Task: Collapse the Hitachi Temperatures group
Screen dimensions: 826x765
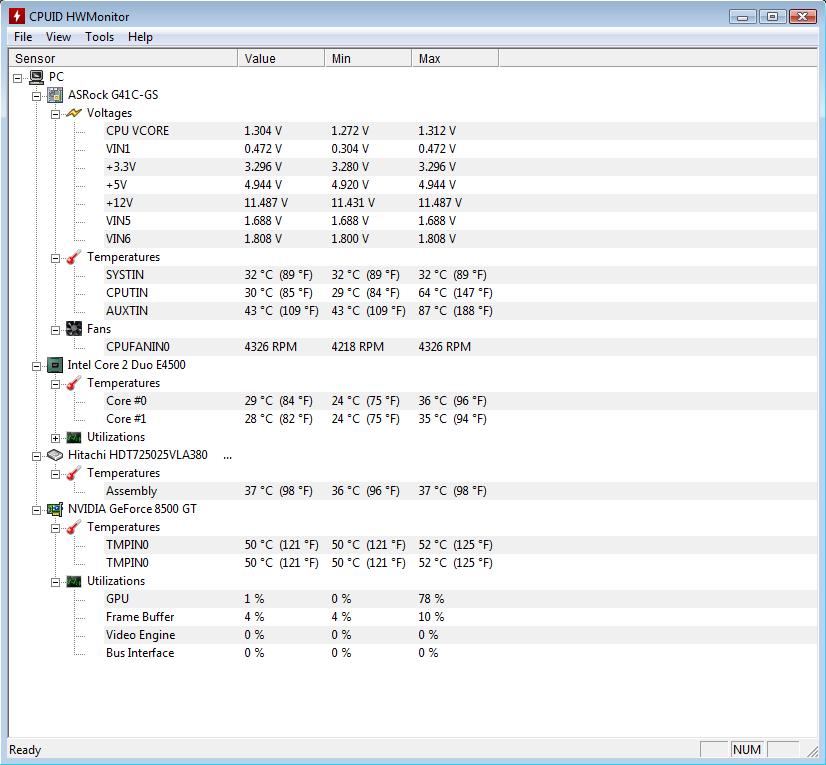Action: click(55, 474)
